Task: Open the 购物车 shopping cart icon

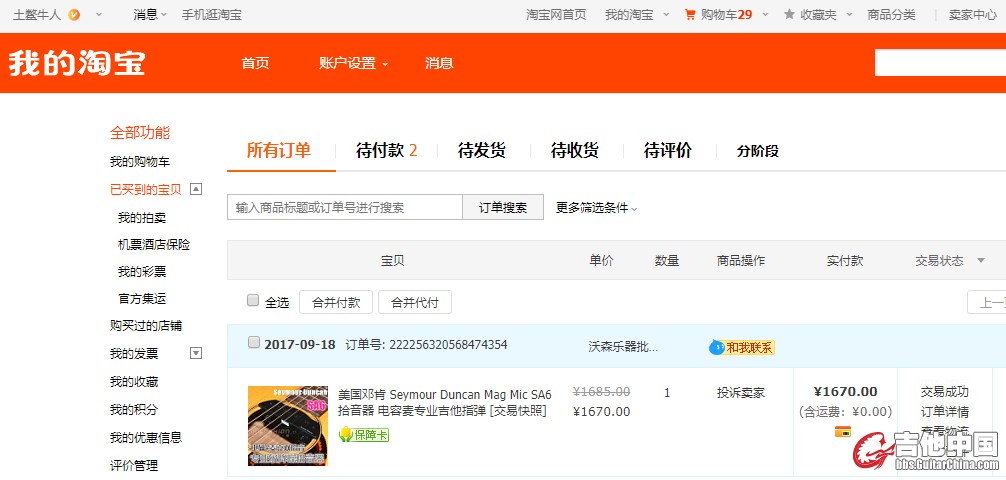Action: 690,15
